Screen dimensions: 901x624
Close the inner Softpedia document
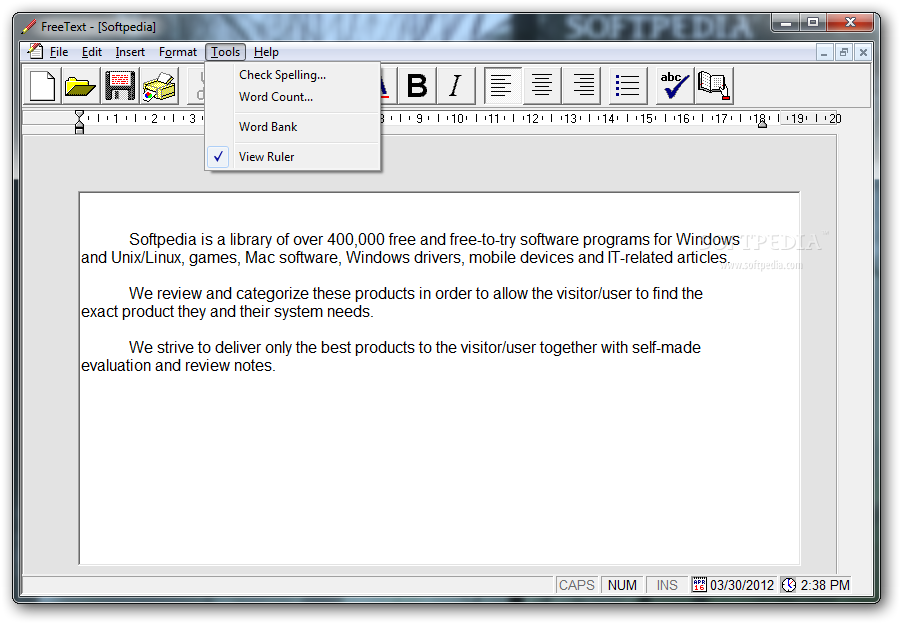(x=863, y=52)
